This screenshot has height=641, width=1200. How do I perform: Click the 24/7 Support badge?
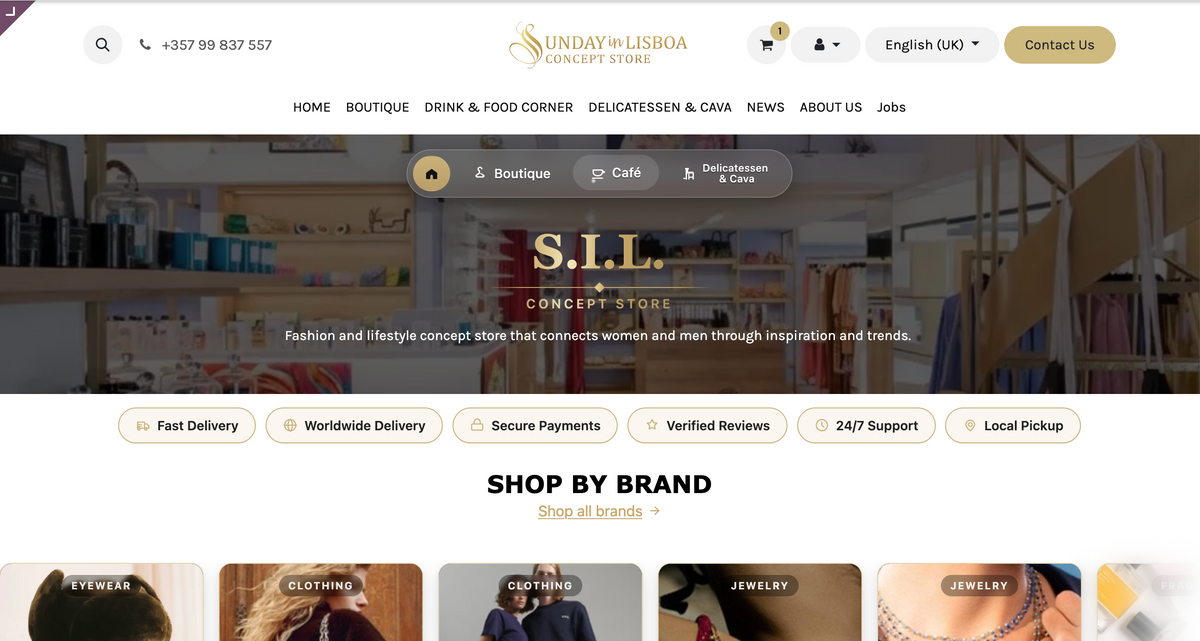[866, 425]
